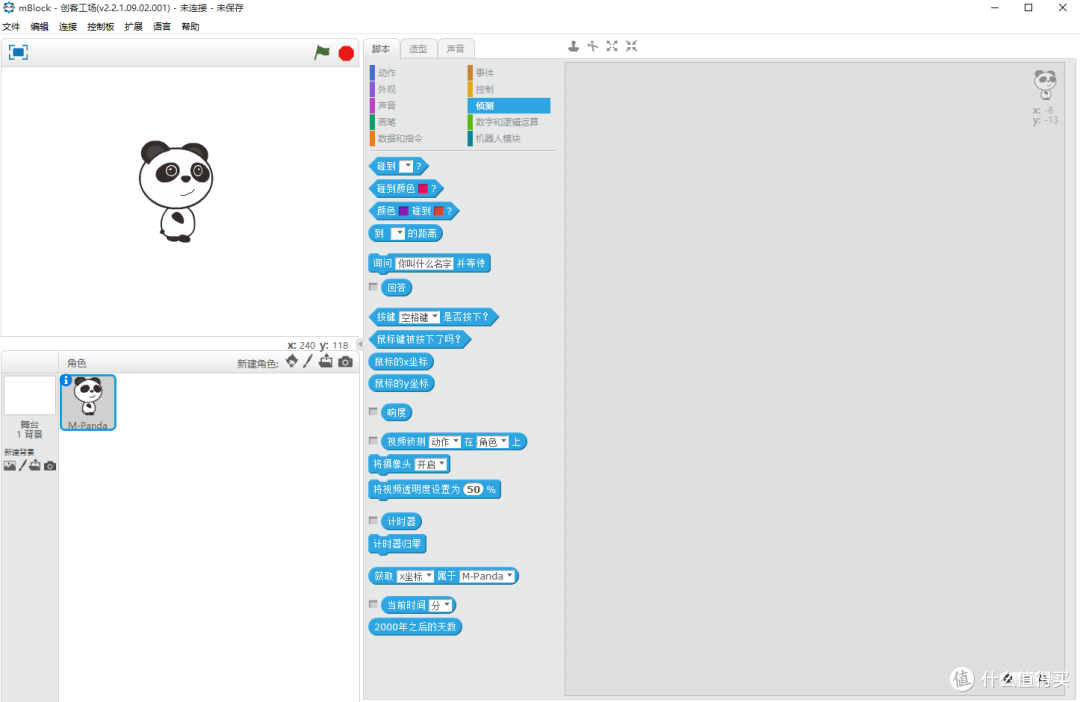Viewport: 1080px width, 702px height.
Task: Click the red stop button
Action: 346,53
